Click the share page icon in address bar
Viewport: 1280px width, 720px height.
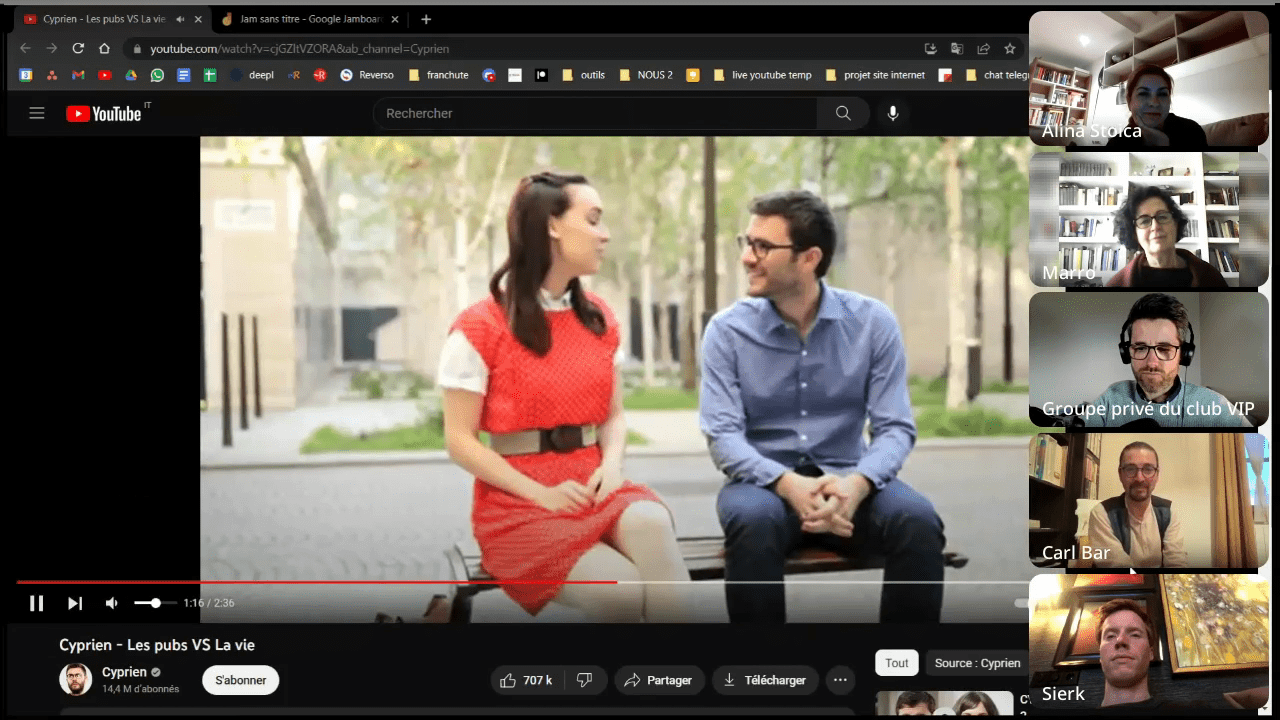(983, 48)
